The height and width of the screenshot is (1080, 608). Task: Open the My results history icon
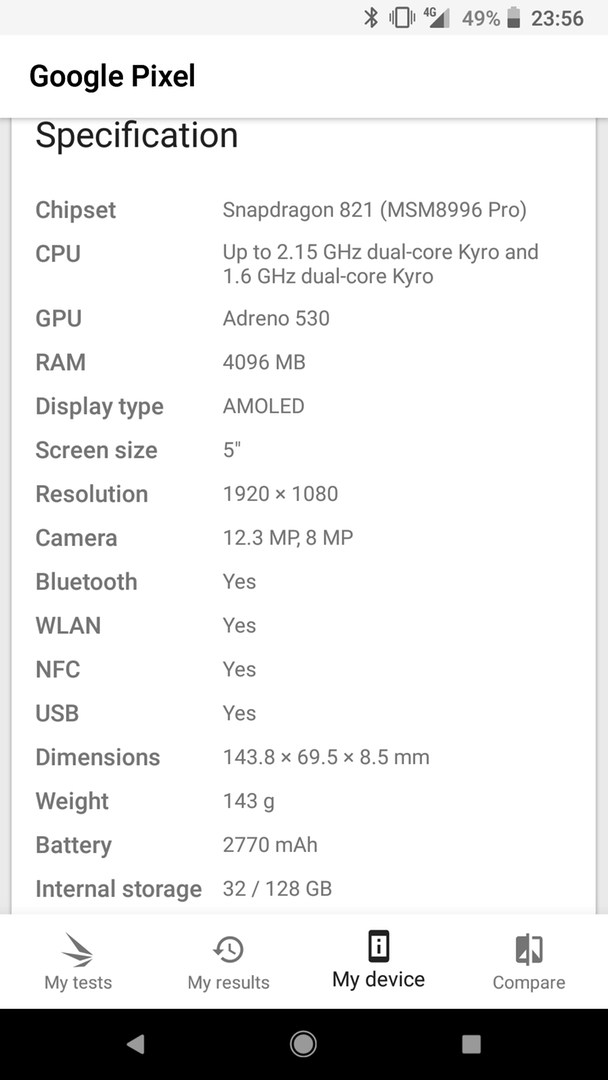228,949
